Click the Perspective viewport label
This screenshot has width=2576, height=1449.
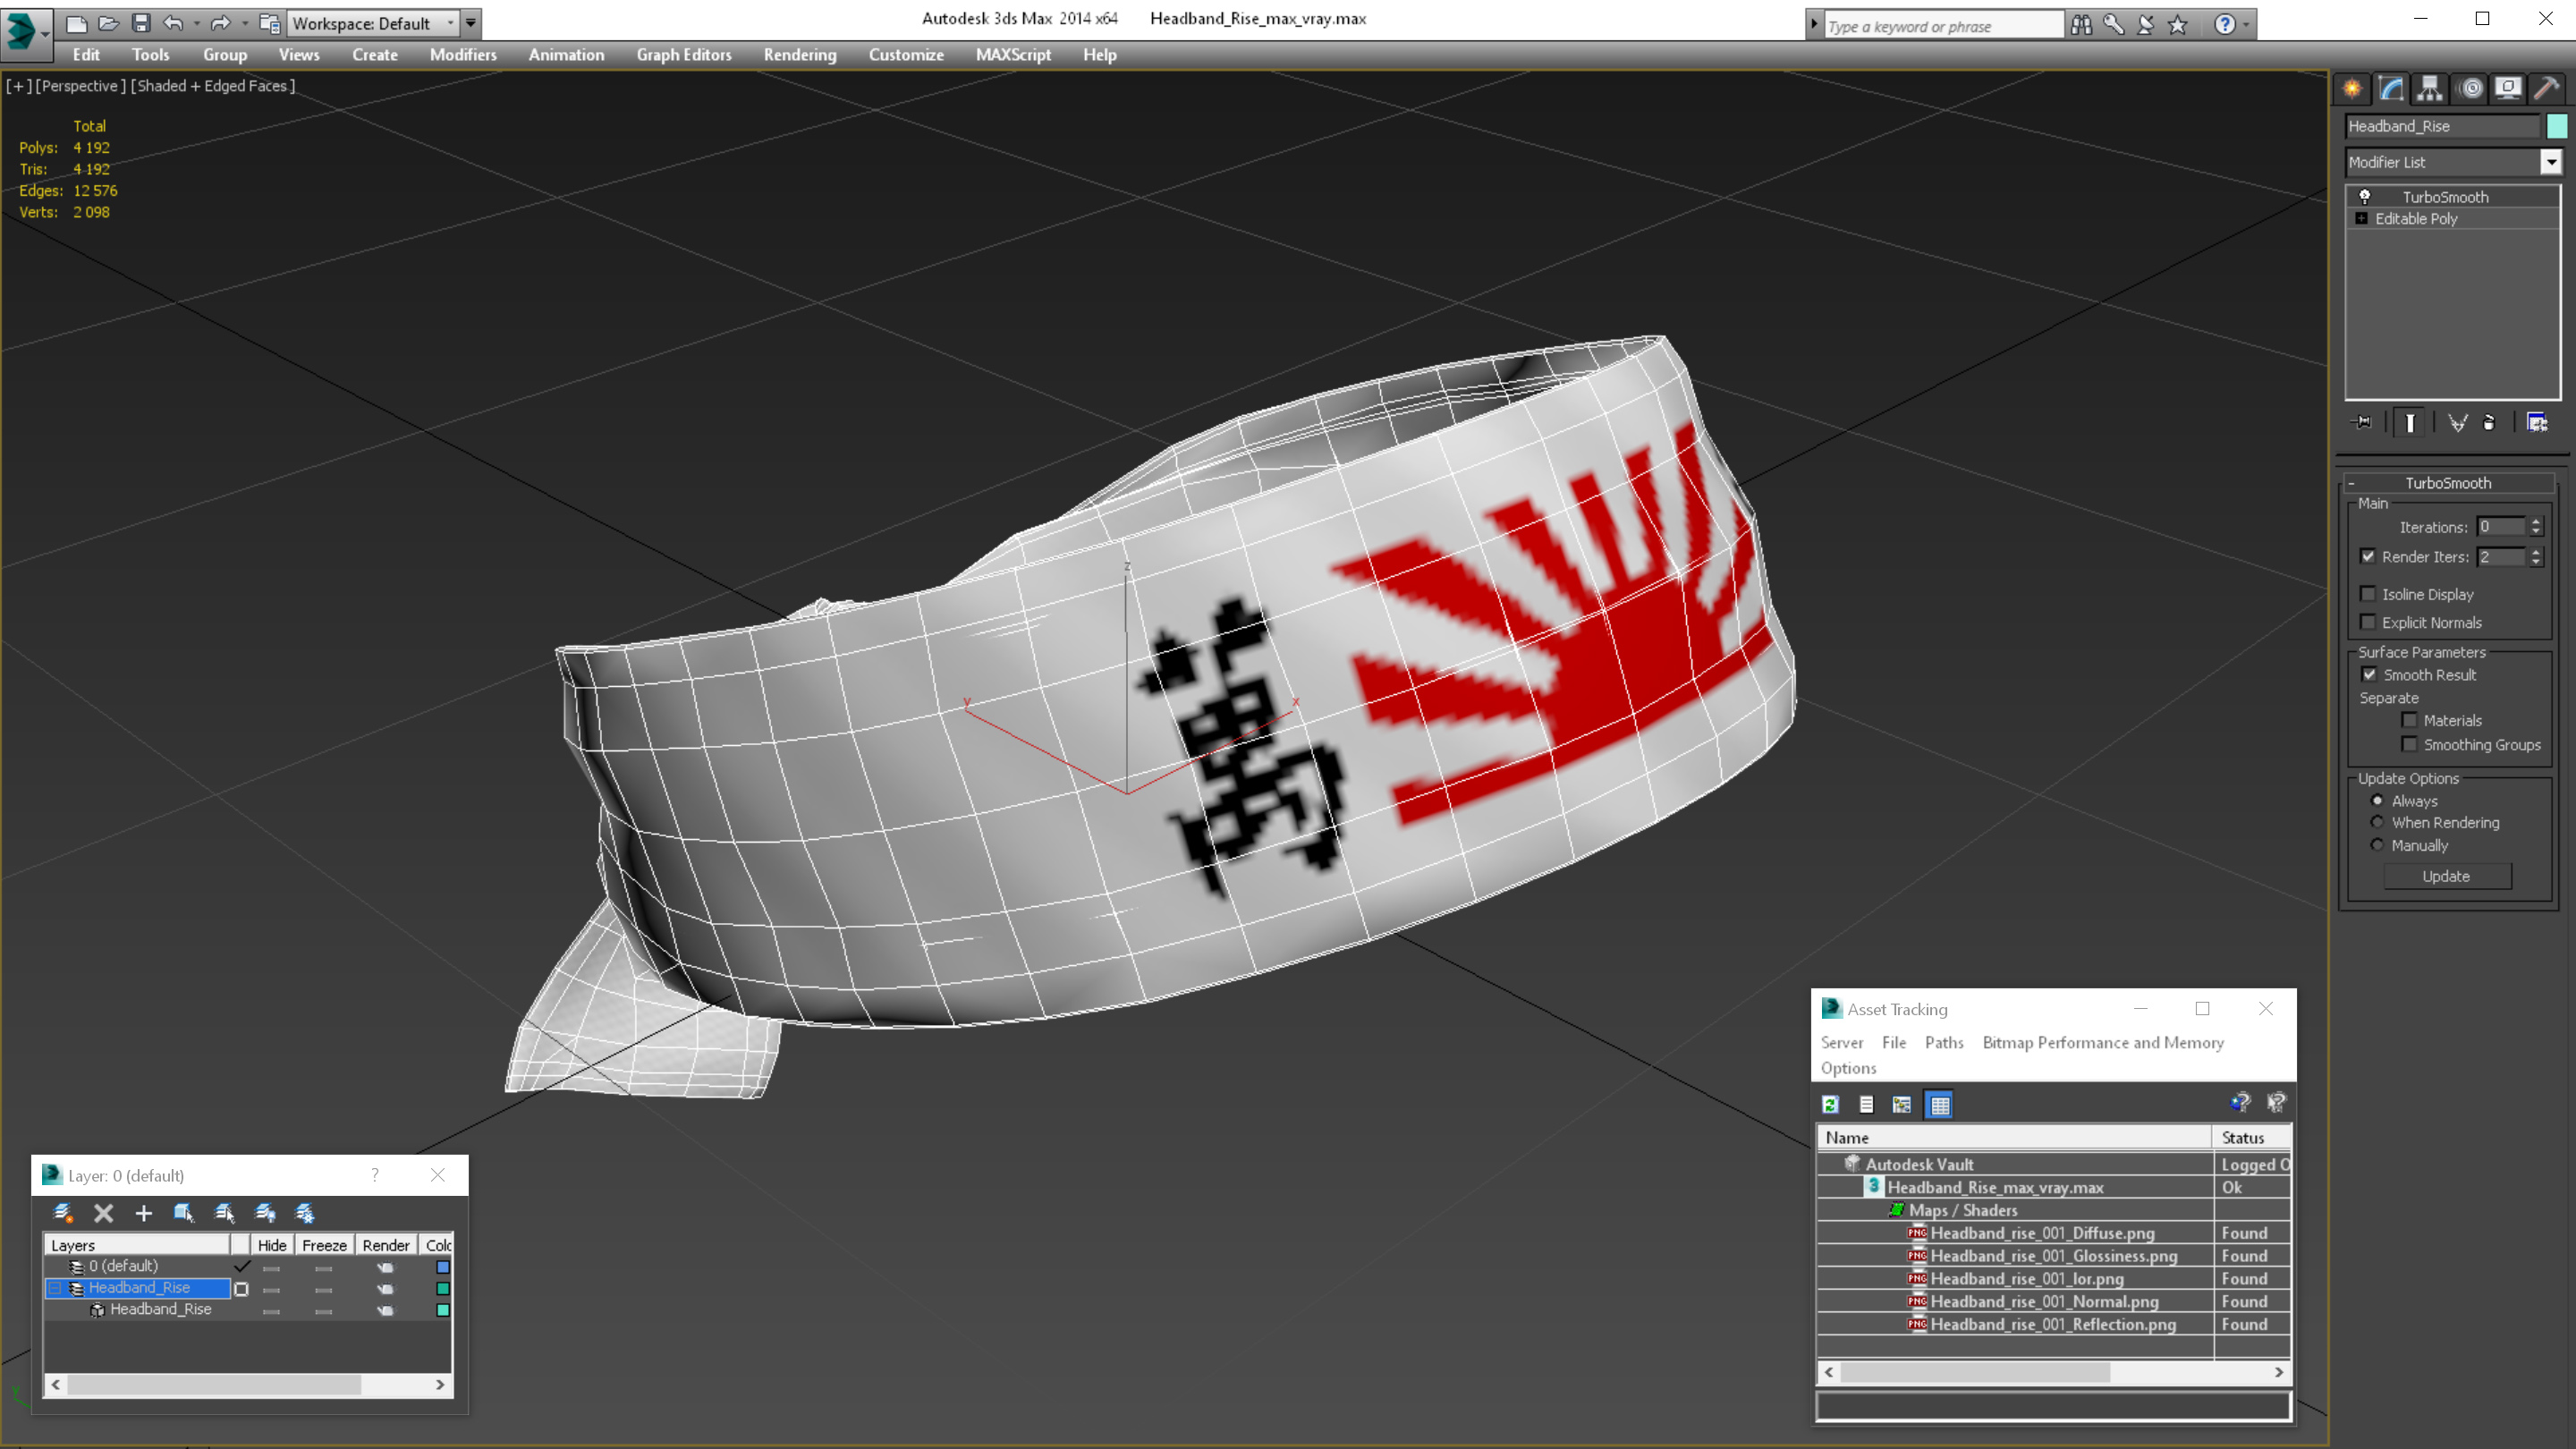coord(81,86)
